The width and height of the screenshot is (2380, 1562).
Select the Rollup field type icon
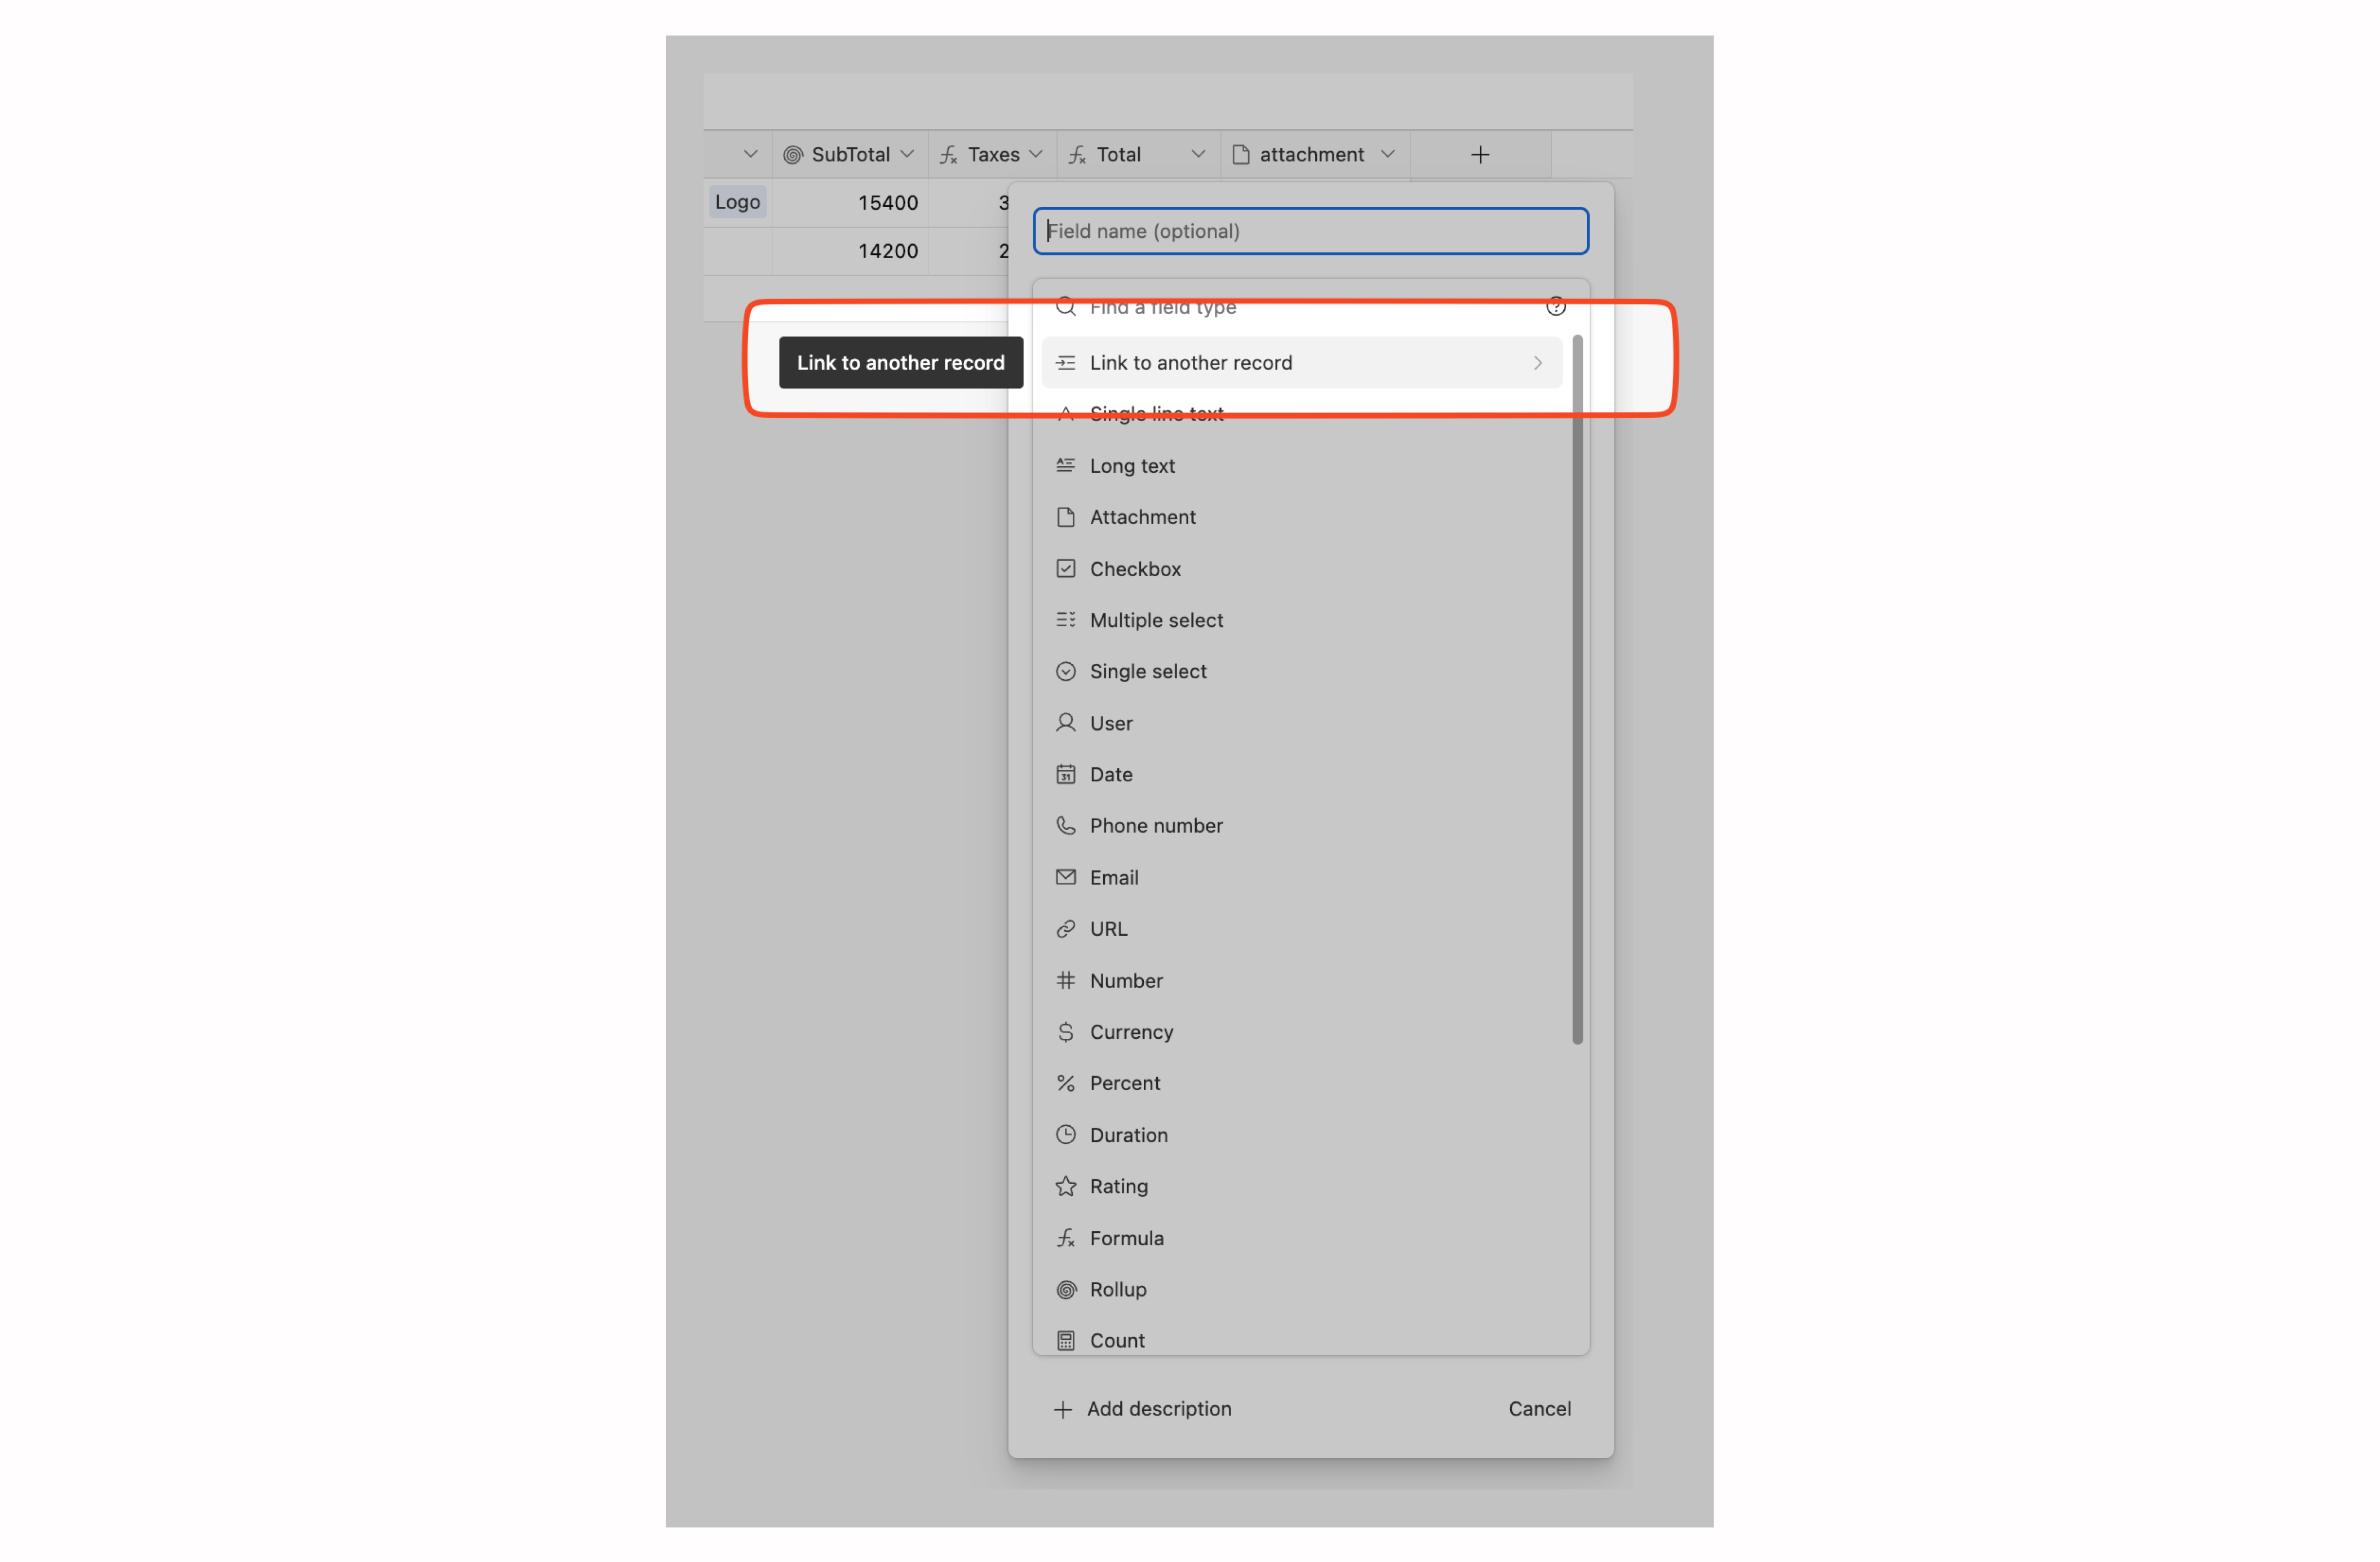point(1066,1289)
